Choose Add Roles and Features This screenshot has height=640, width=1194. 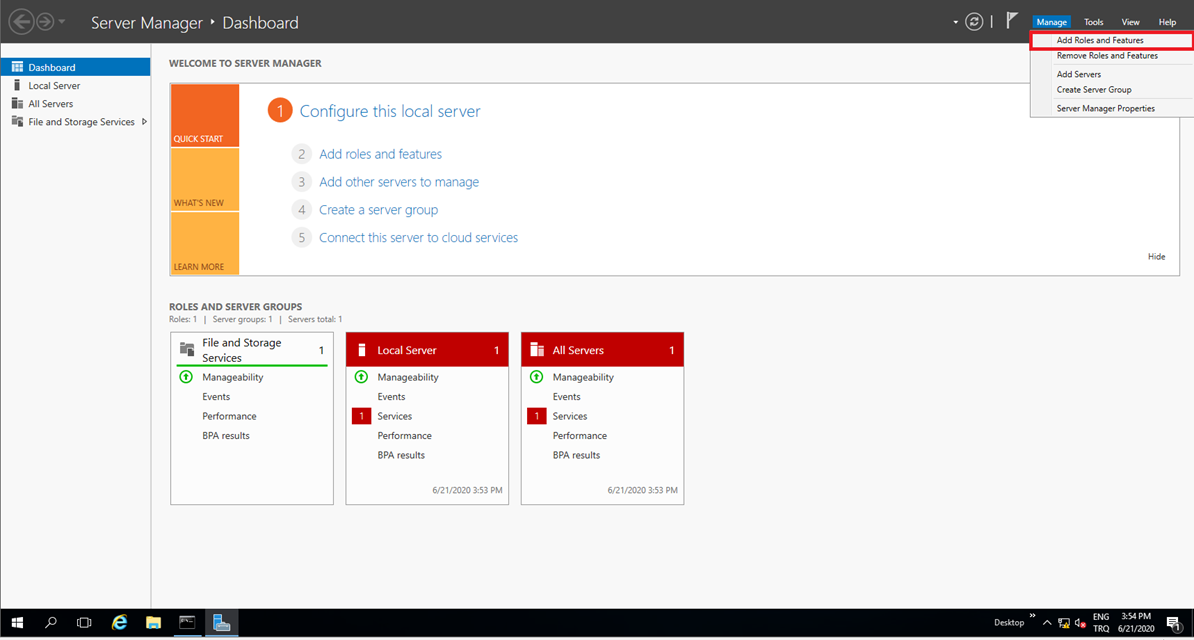click(x=1112, y=40)
